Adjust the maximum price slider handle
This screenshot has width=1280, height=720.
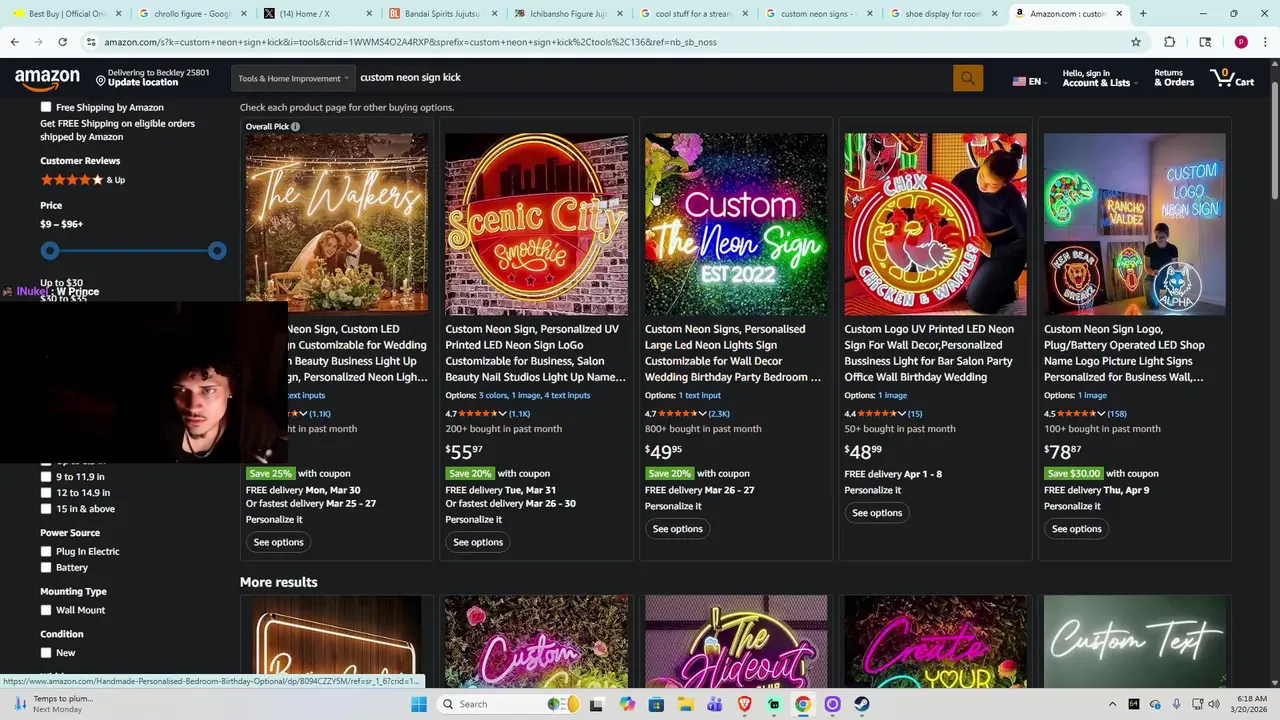pyautogui.click(x=217, y=251)
